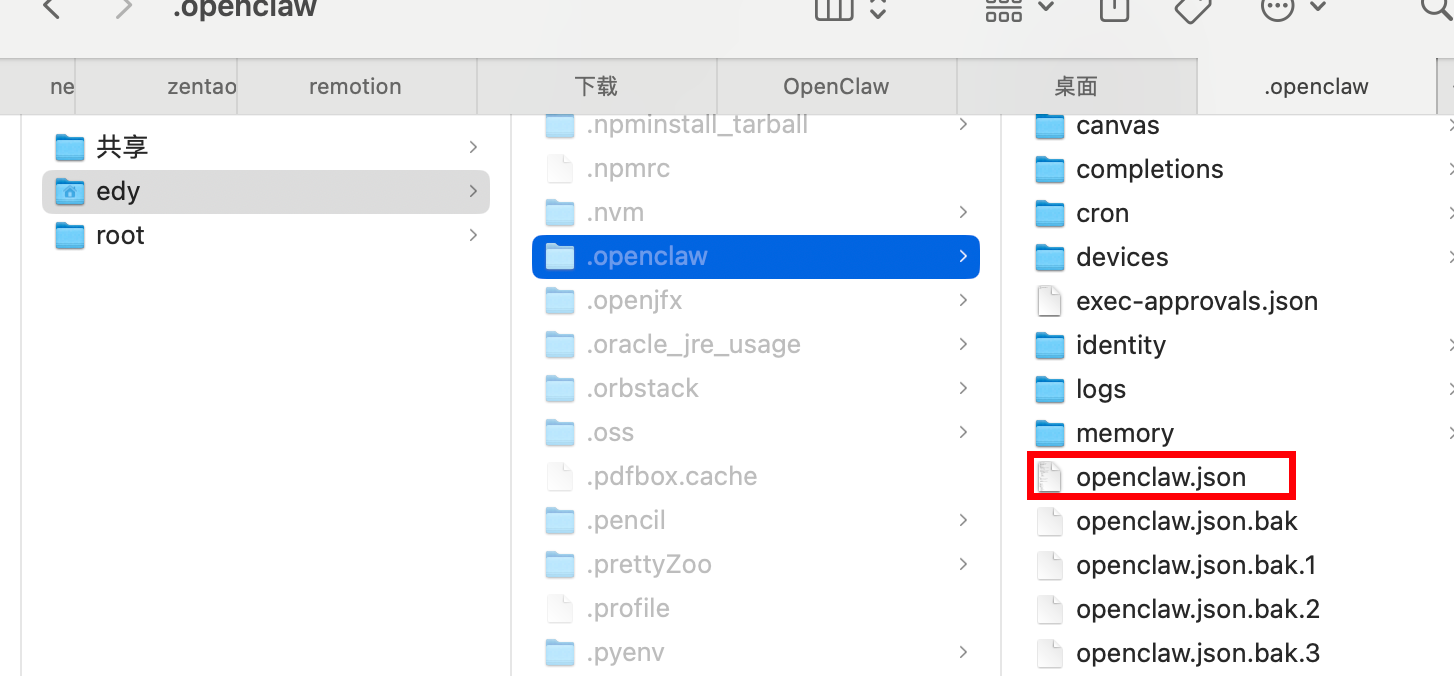Click the cron folder icon

pos(1050,213)
